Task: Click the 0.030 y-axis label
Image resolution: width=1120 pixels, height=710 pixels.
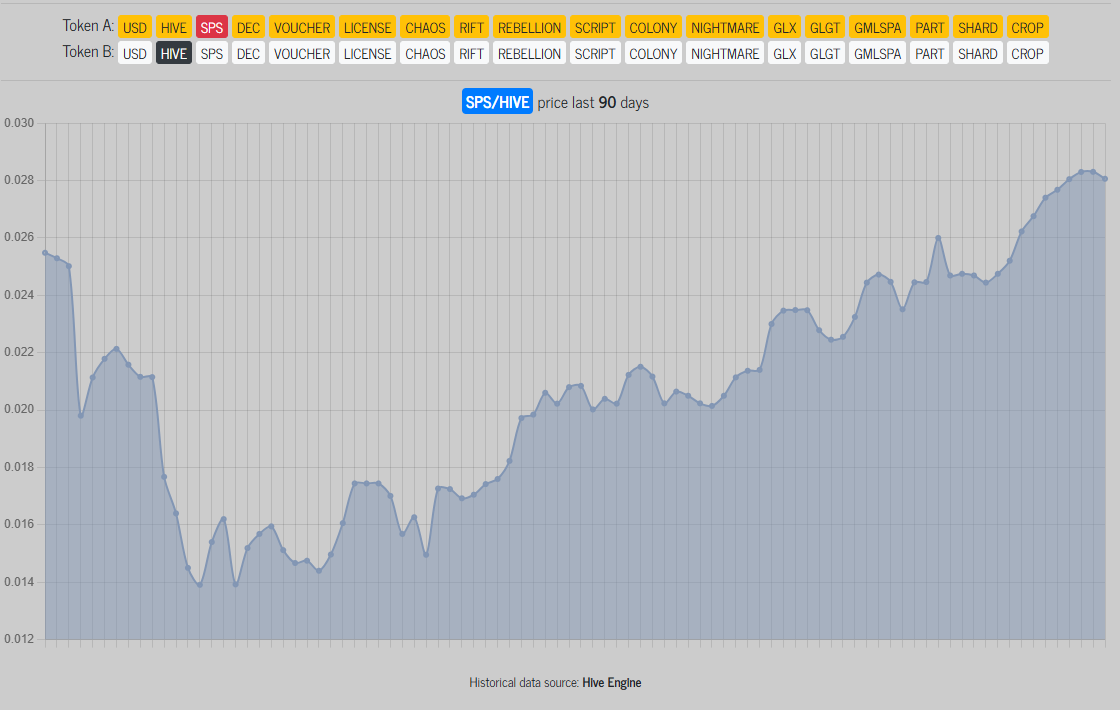Action: coord(19,123)
